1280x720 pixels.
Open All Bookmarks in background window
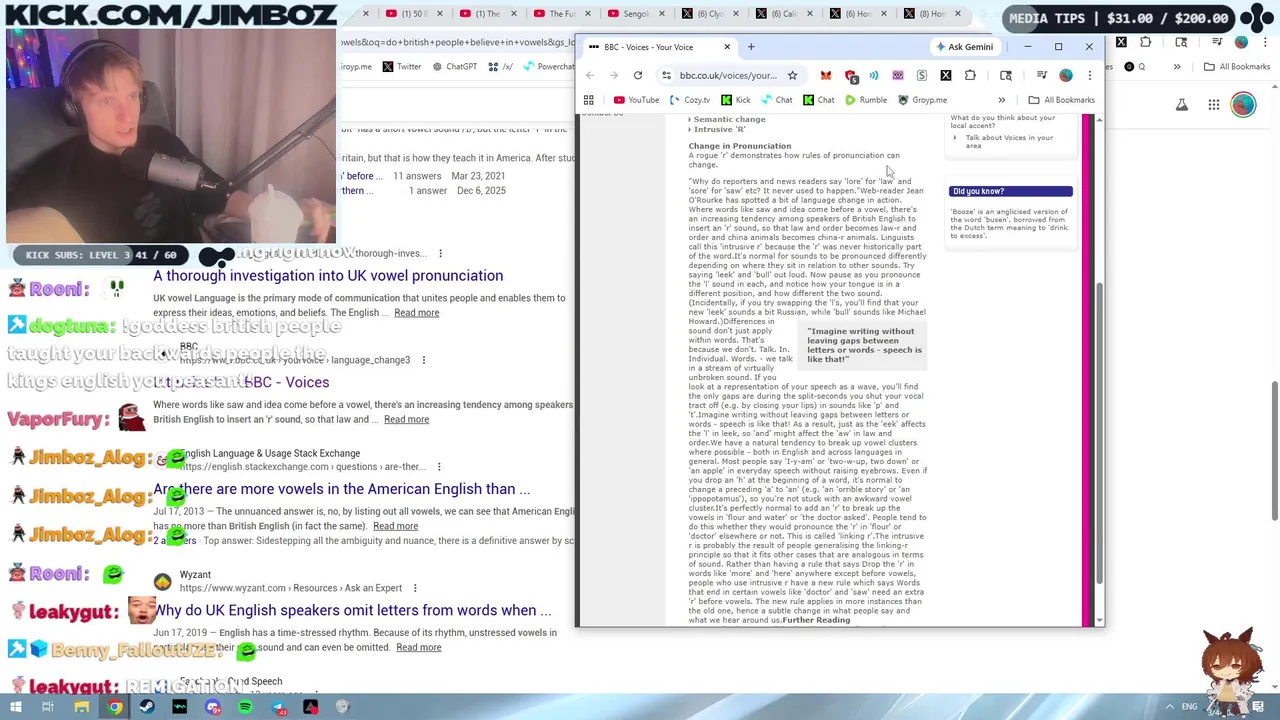(1236, 67)
